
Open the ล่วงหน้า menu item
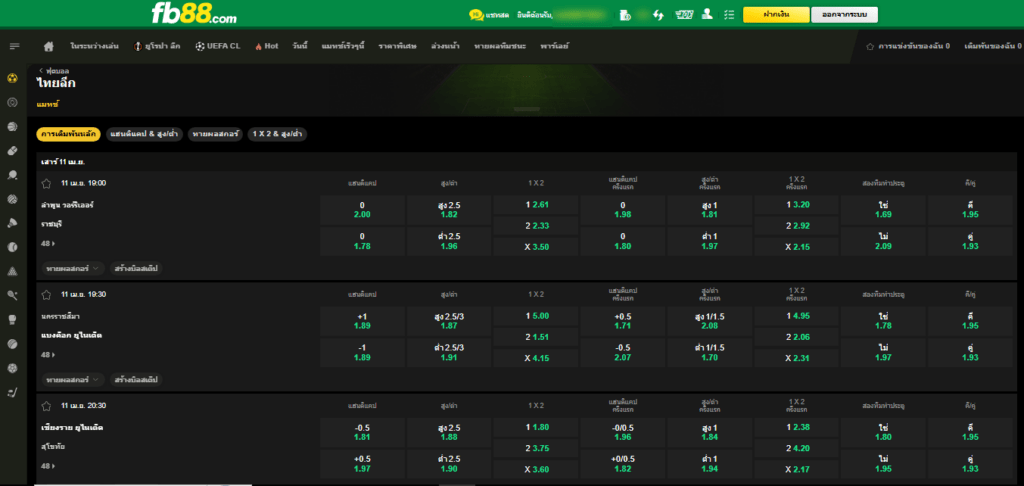[x=445, y=46]
